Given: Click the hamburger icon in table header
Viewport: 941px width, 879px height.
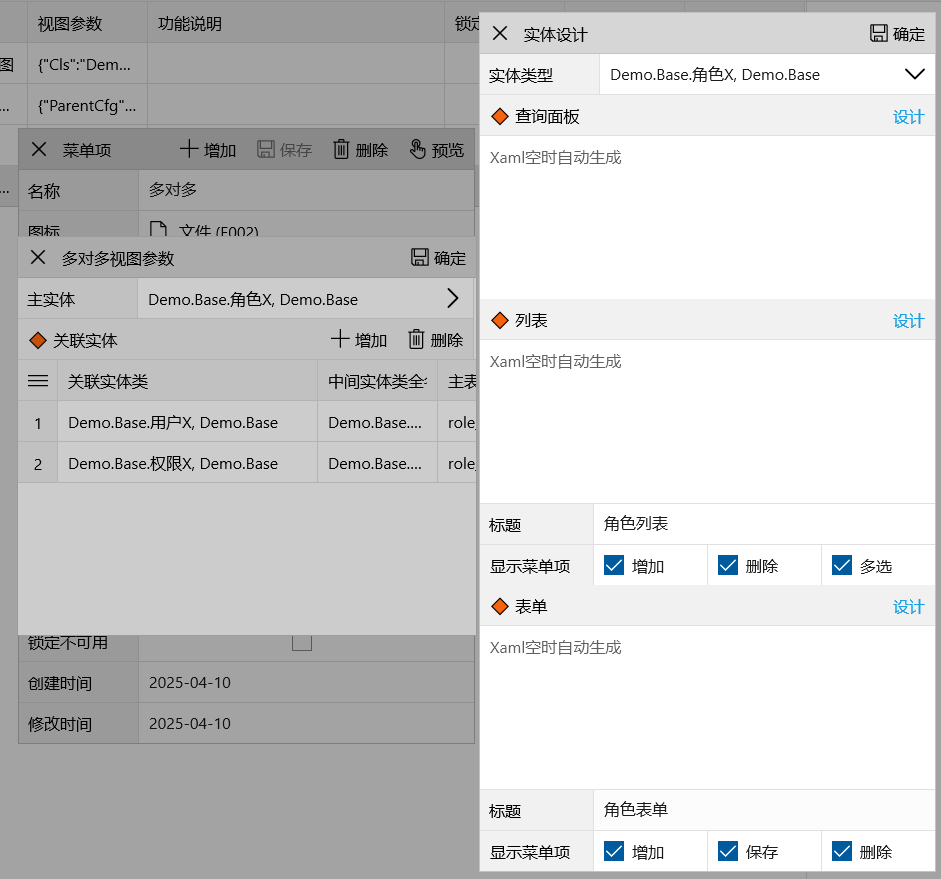Looking at the screenshot, I should pos(38,381).
